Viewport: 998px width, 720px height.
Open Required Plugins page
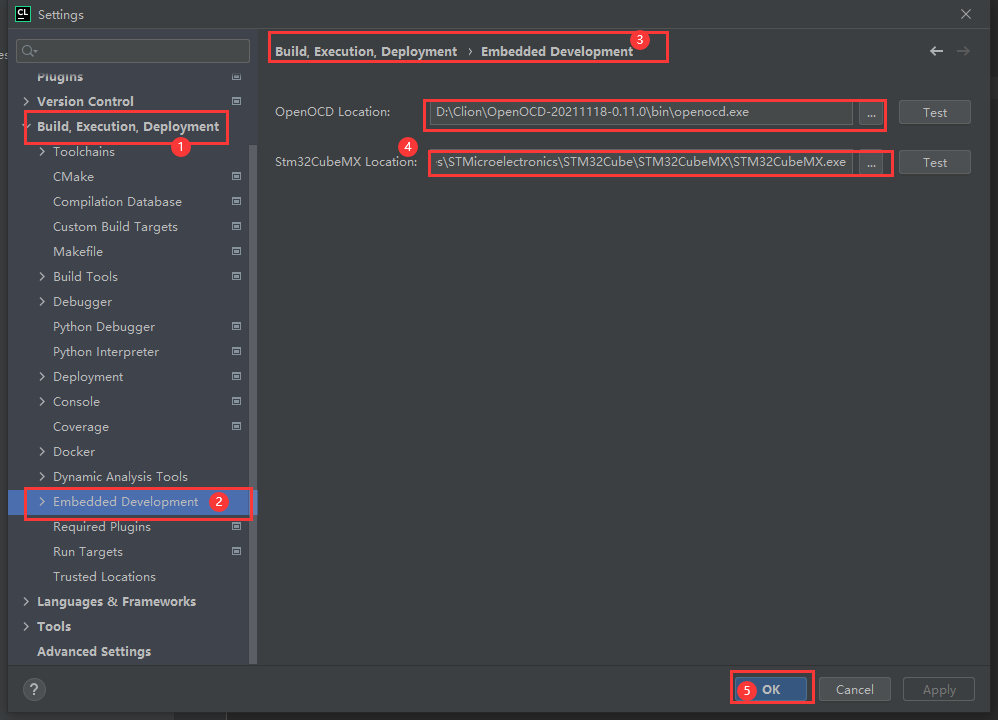click(x=102, y=526)
